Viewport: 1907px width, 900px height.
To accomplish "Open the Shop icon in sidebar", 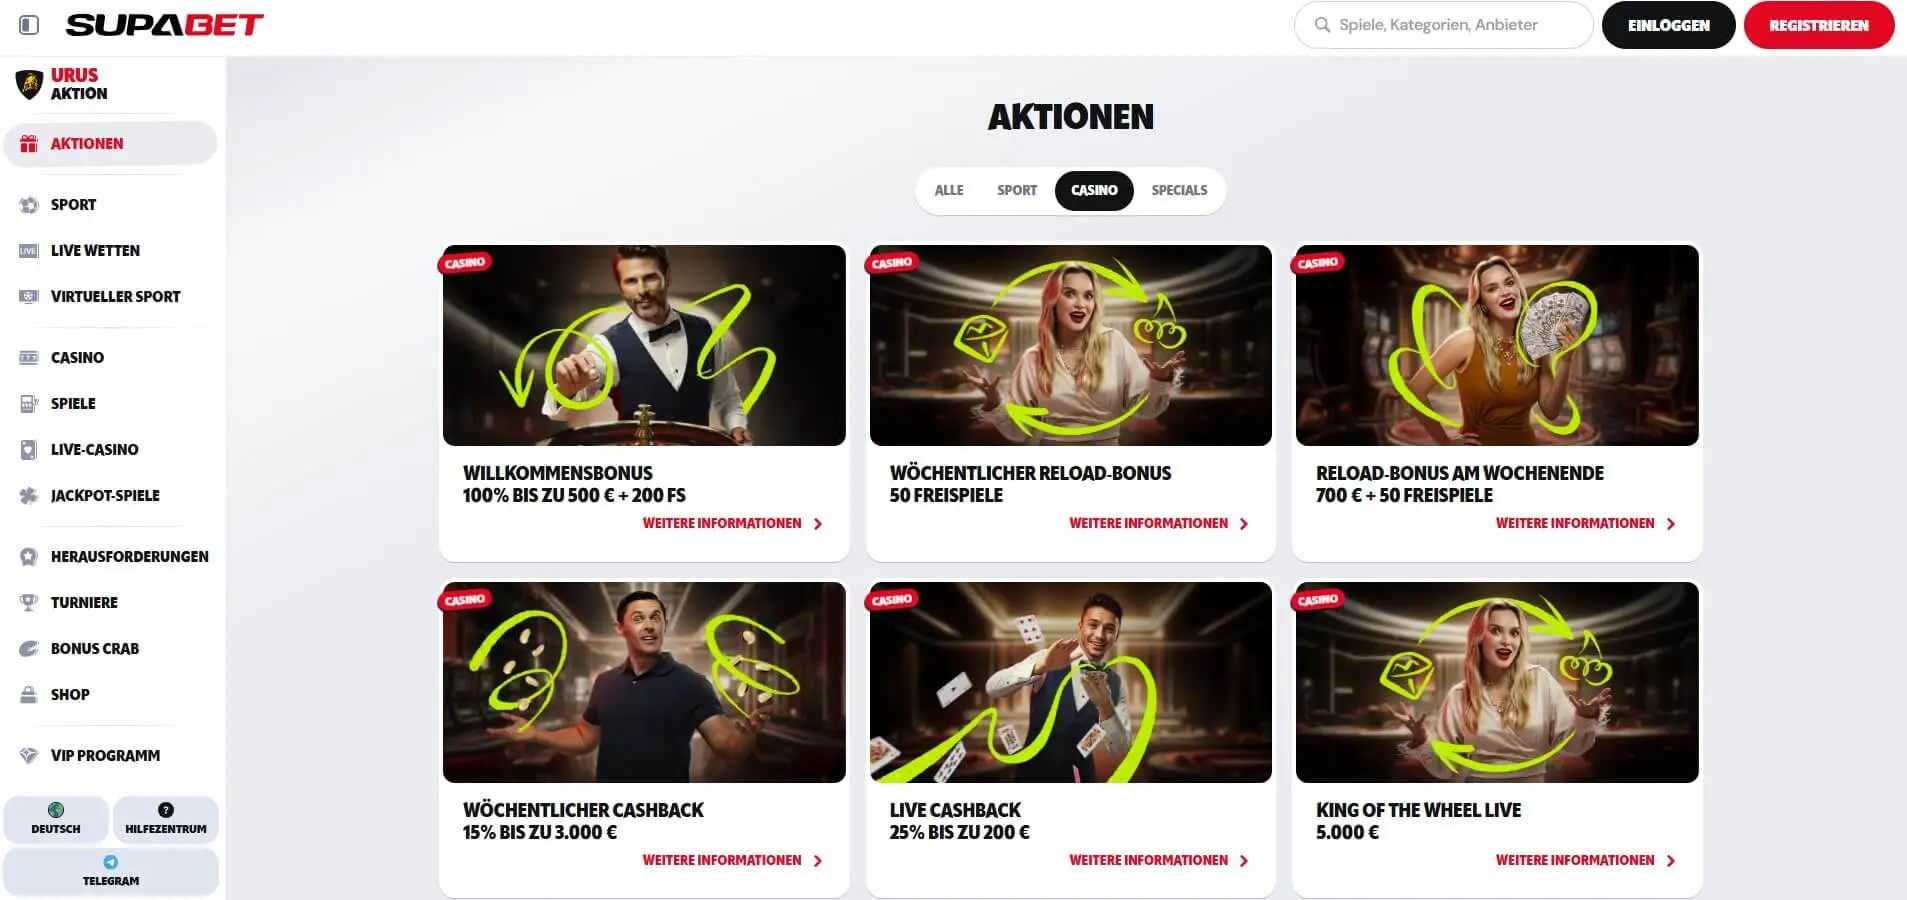I will (29, 695).
